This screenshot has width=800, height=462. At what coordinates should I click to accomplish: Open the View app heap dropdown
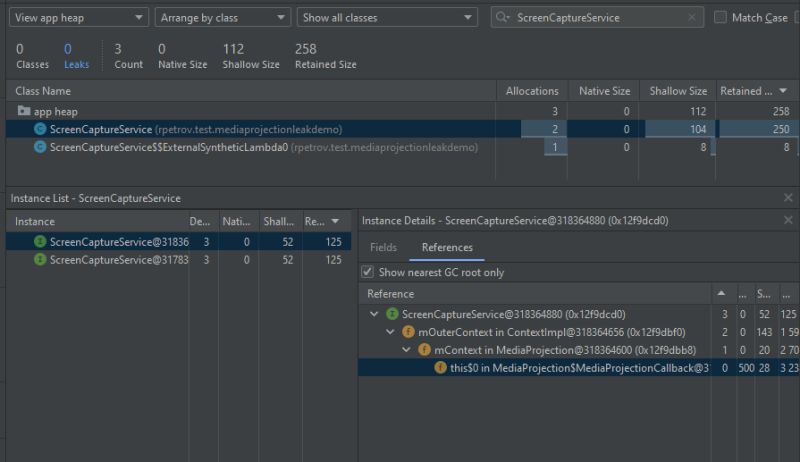coord(79,18)
